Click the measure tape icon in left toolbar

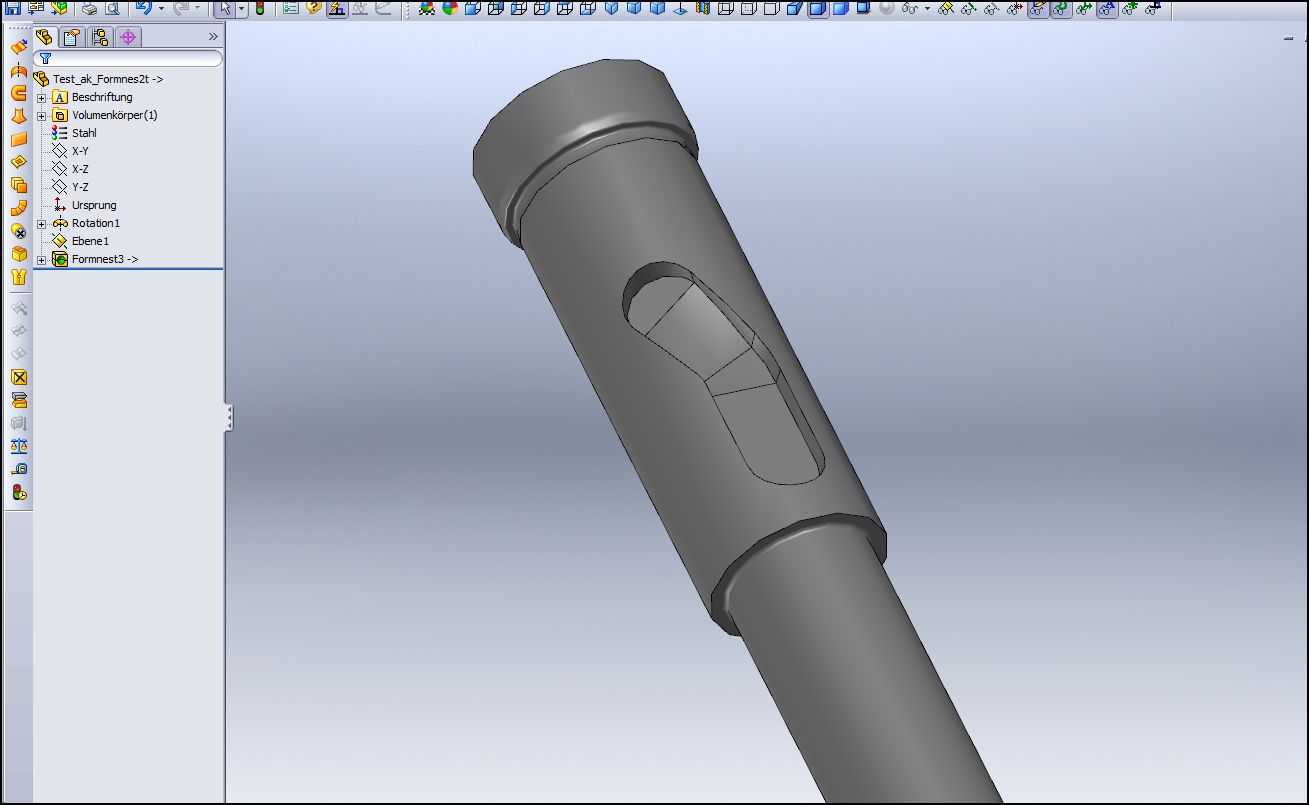pyautogui.click(x=18, y=469)
